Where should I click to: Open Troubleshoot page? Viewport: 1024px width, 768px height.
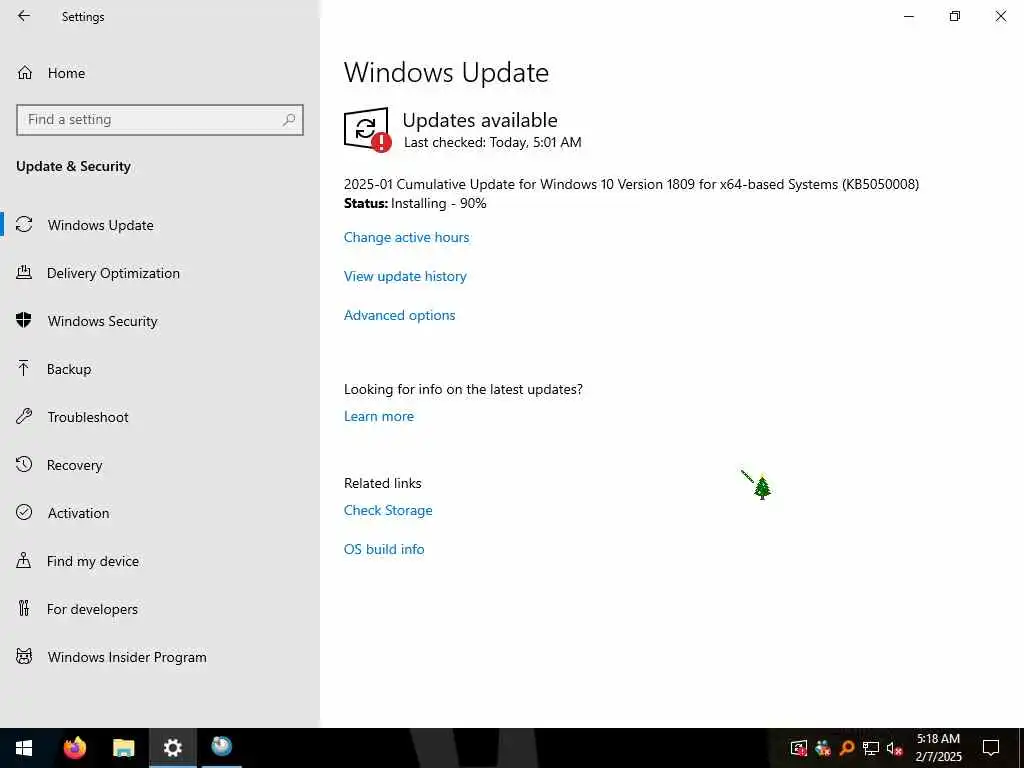point(160,417)
